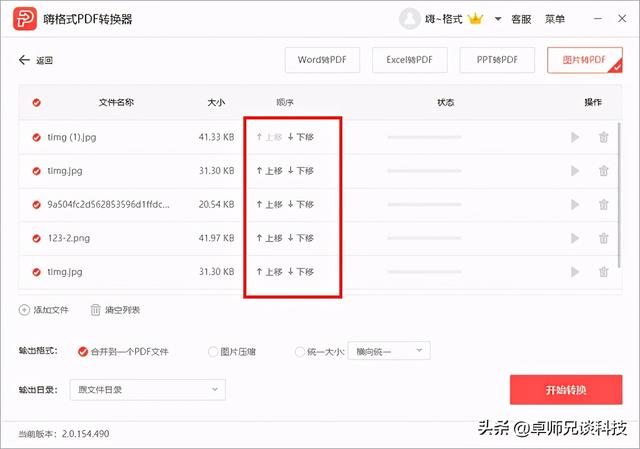Click the 添加文件 plus icon

(x=24, y=310)
